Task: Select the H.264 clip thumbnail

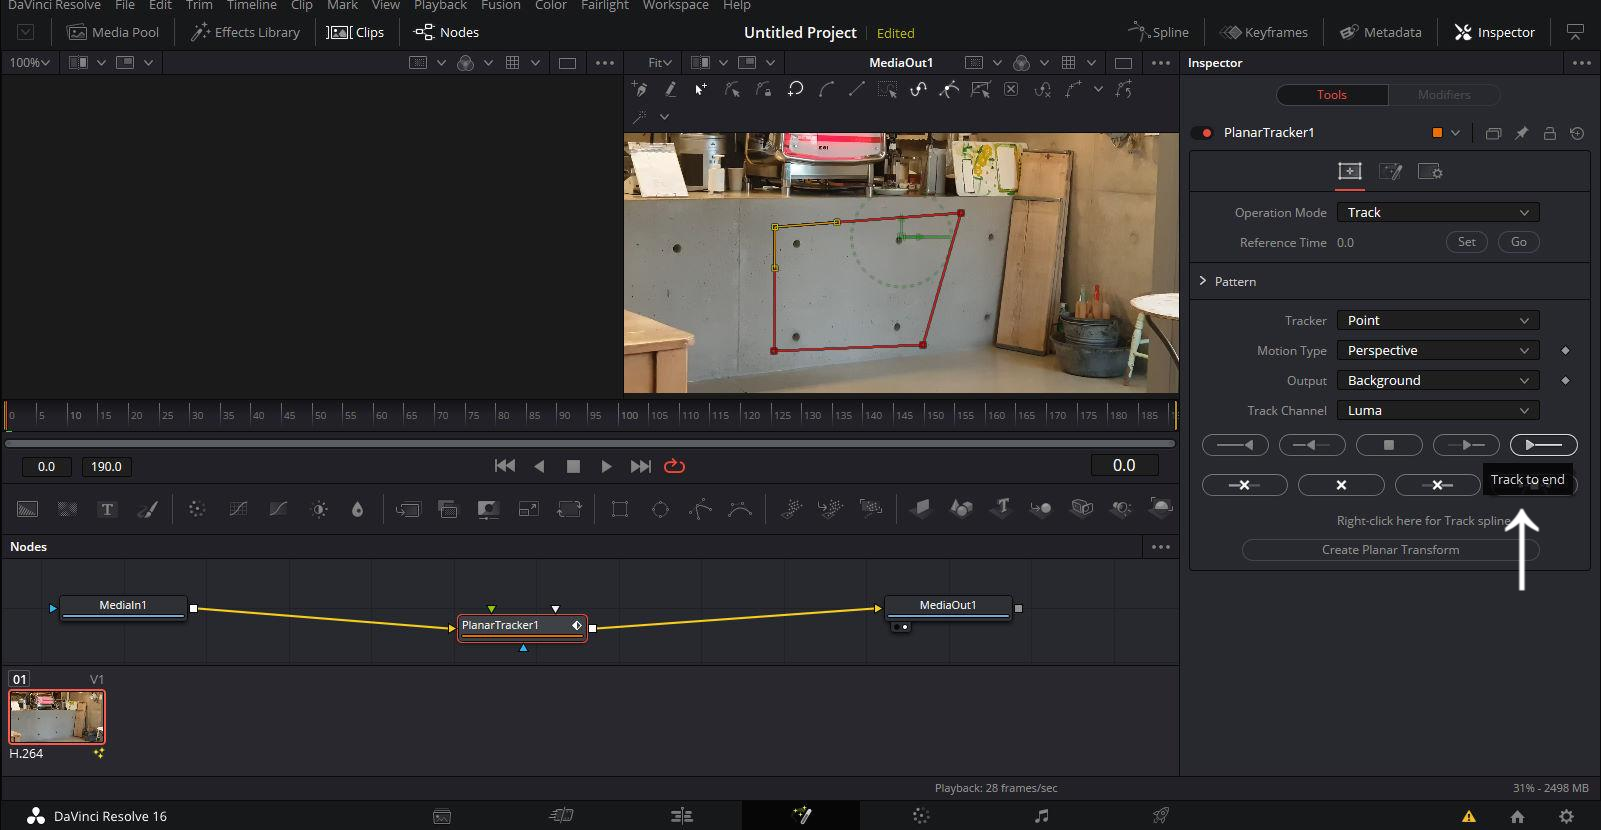Action: (57, 716)
